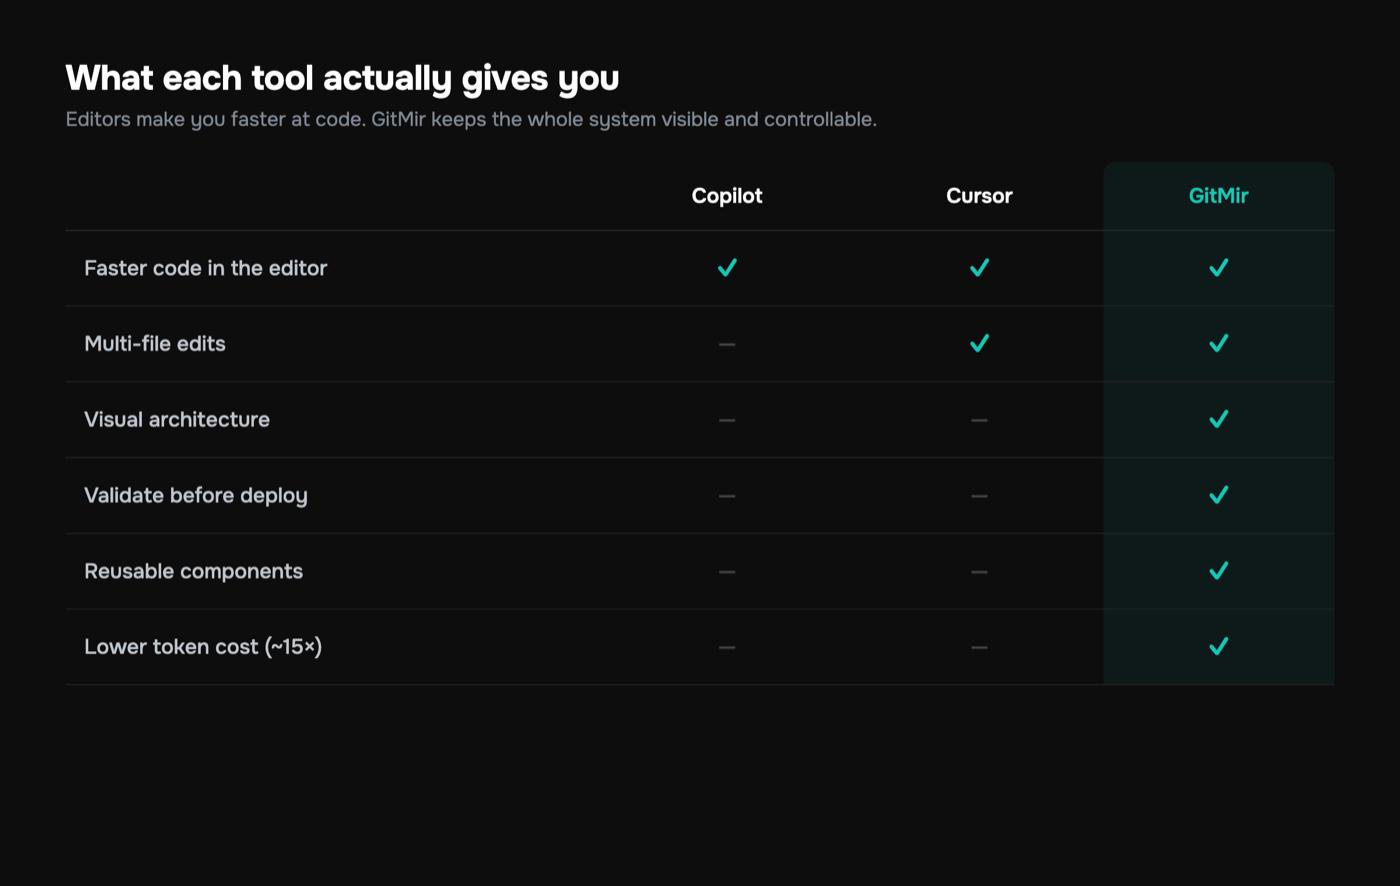This screenshot has width=1400, height=886.
Task: Click Cursor checkmark in Multi-file edits row
Action: pyautogui.click(x=979, y=343)
